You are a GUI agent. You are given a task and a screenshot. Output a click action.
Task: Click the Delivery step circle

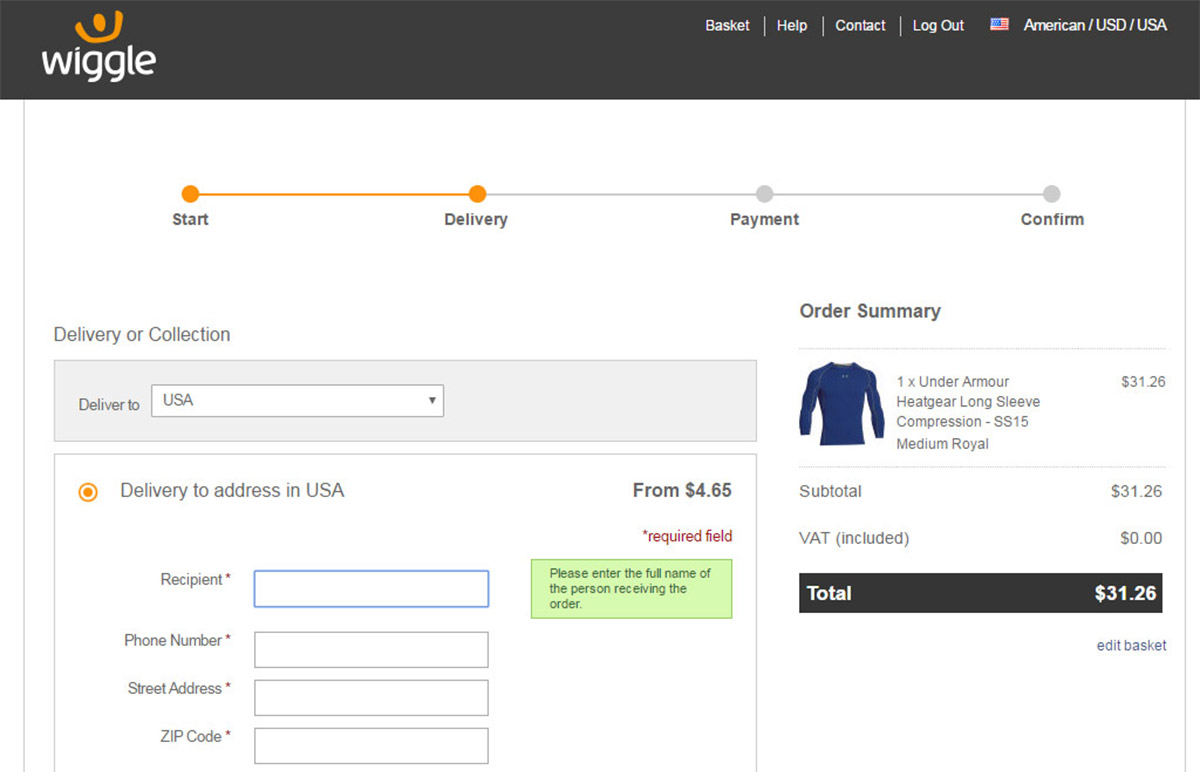tap(477, 194)
